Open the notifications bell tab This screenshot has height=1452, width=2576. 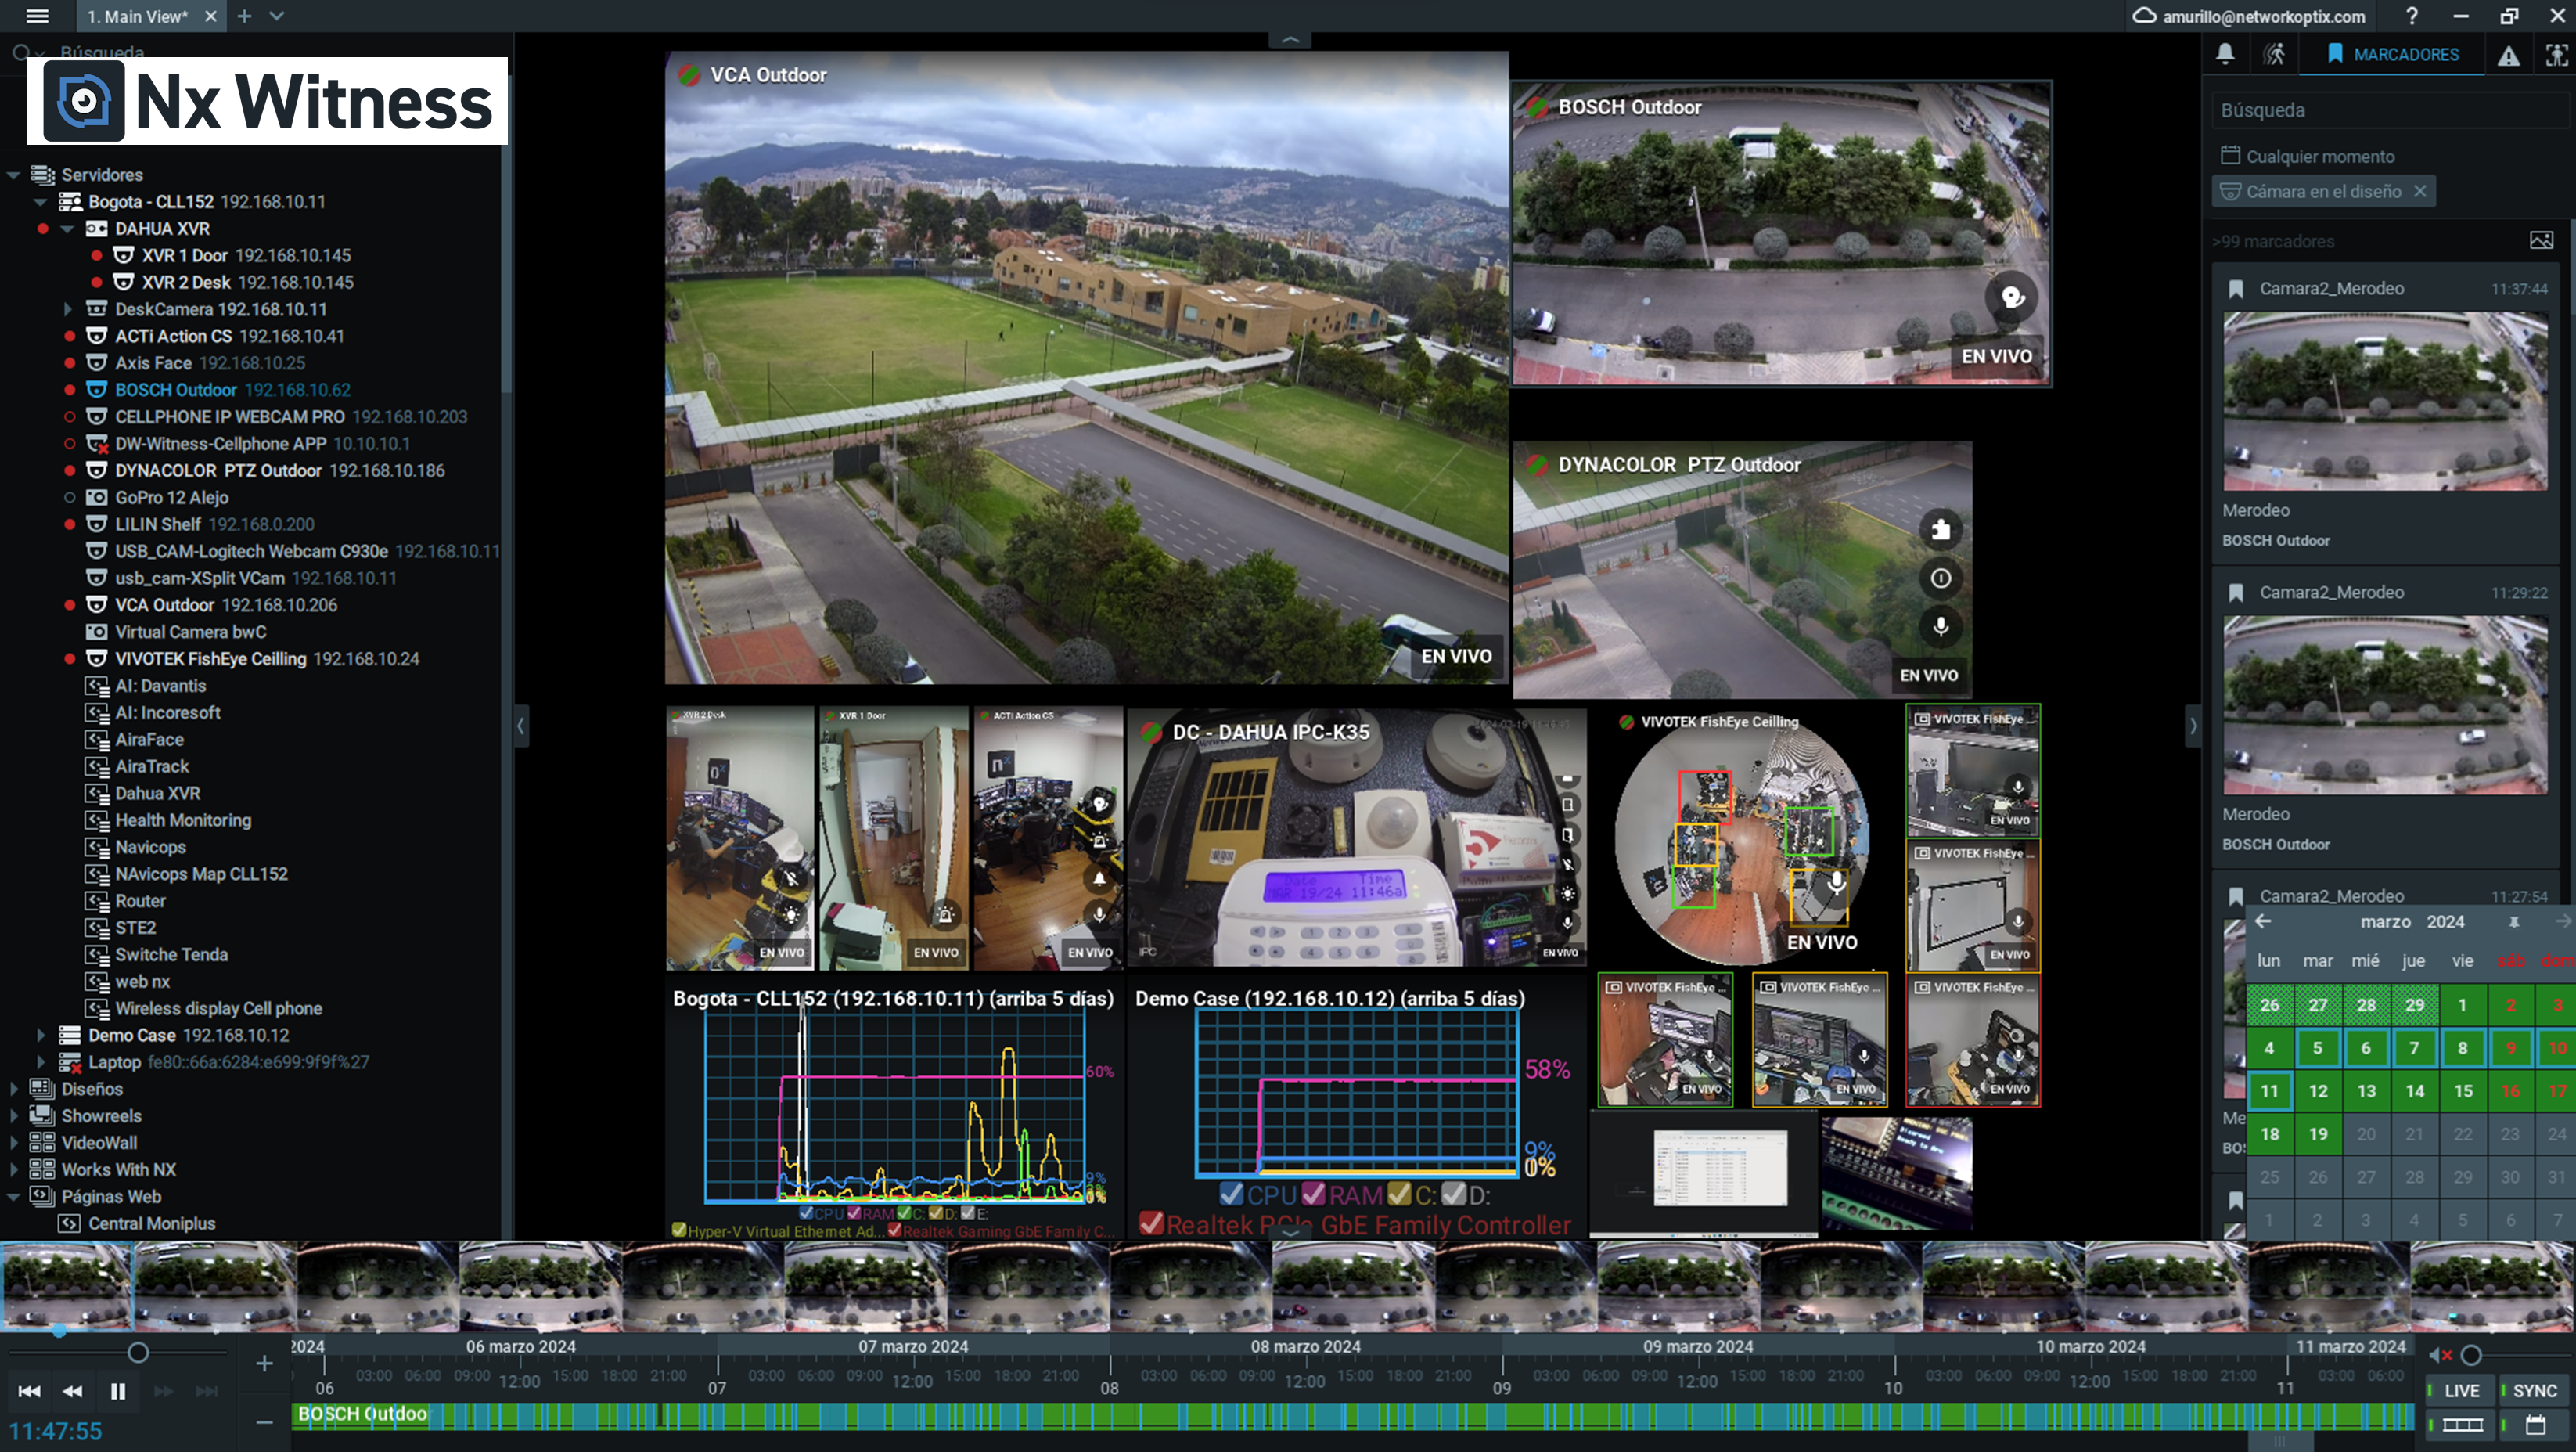2225,54
